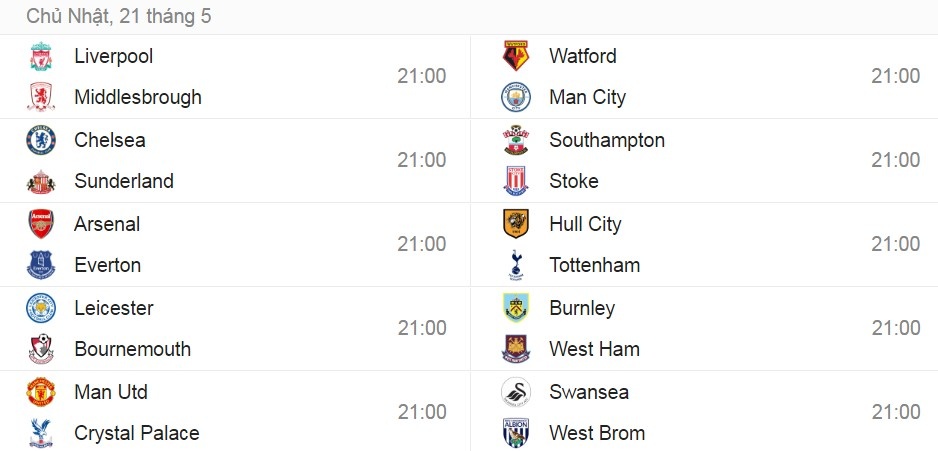Click the Chelsea club crest
Screen dimensions: 938x451
point(41,140)
